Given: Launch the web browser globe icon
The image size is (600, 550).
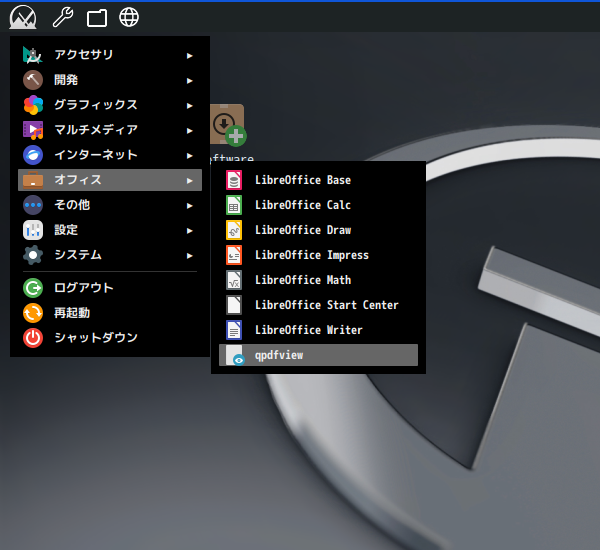Looking at the screenshot, I should (x=129, y=17).
